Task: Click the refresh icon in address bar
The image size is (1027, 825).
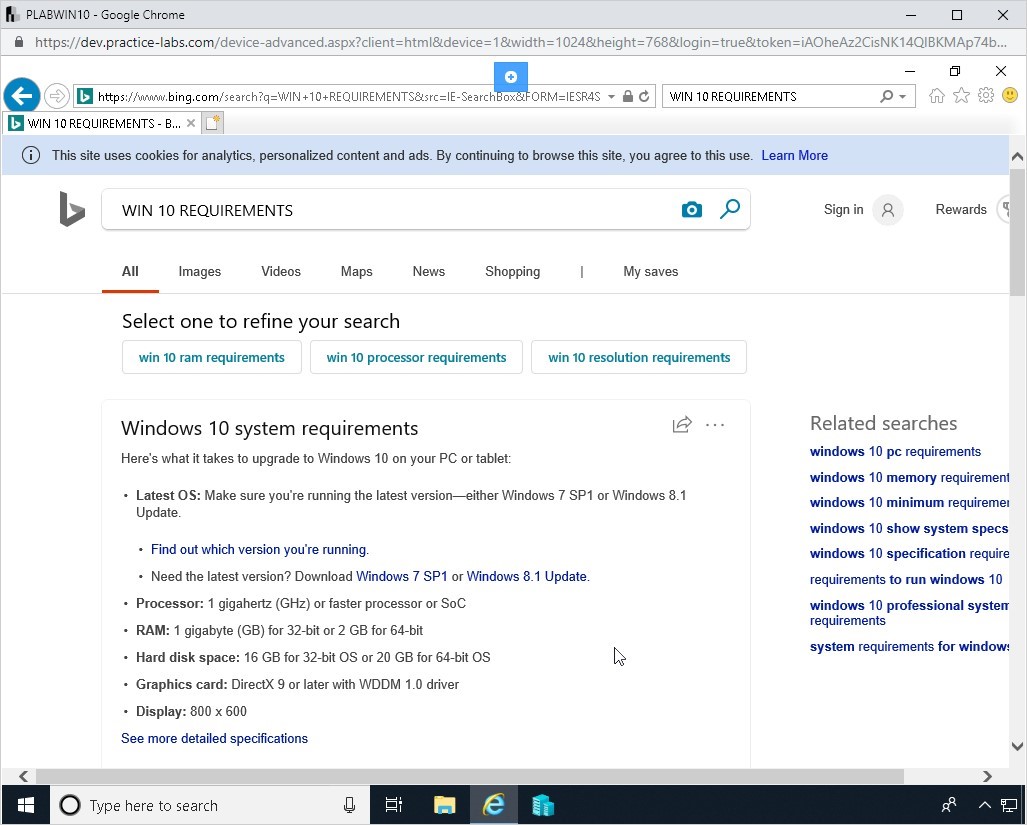Action: coord(644,96)
